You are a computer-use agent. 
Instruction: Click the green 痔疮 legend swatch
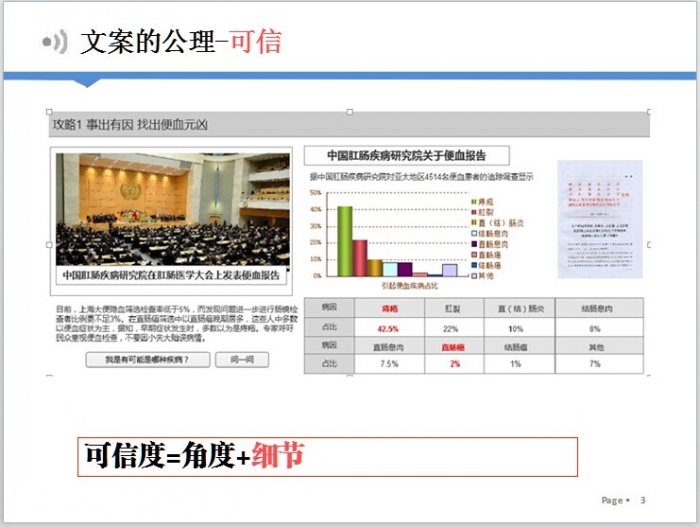(x=474, y=202)
